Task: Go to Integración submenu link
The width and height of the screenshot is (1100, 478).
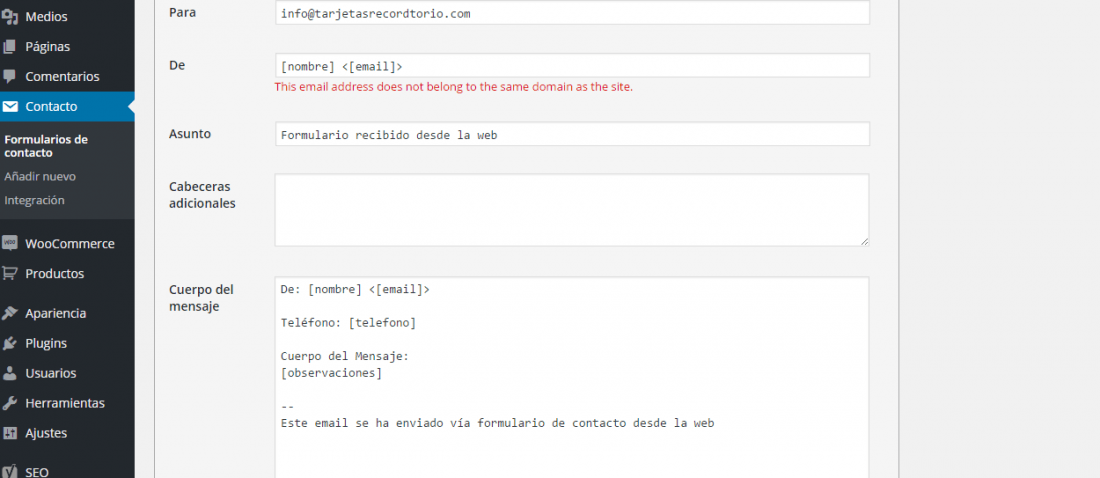Action: [34, 200]
